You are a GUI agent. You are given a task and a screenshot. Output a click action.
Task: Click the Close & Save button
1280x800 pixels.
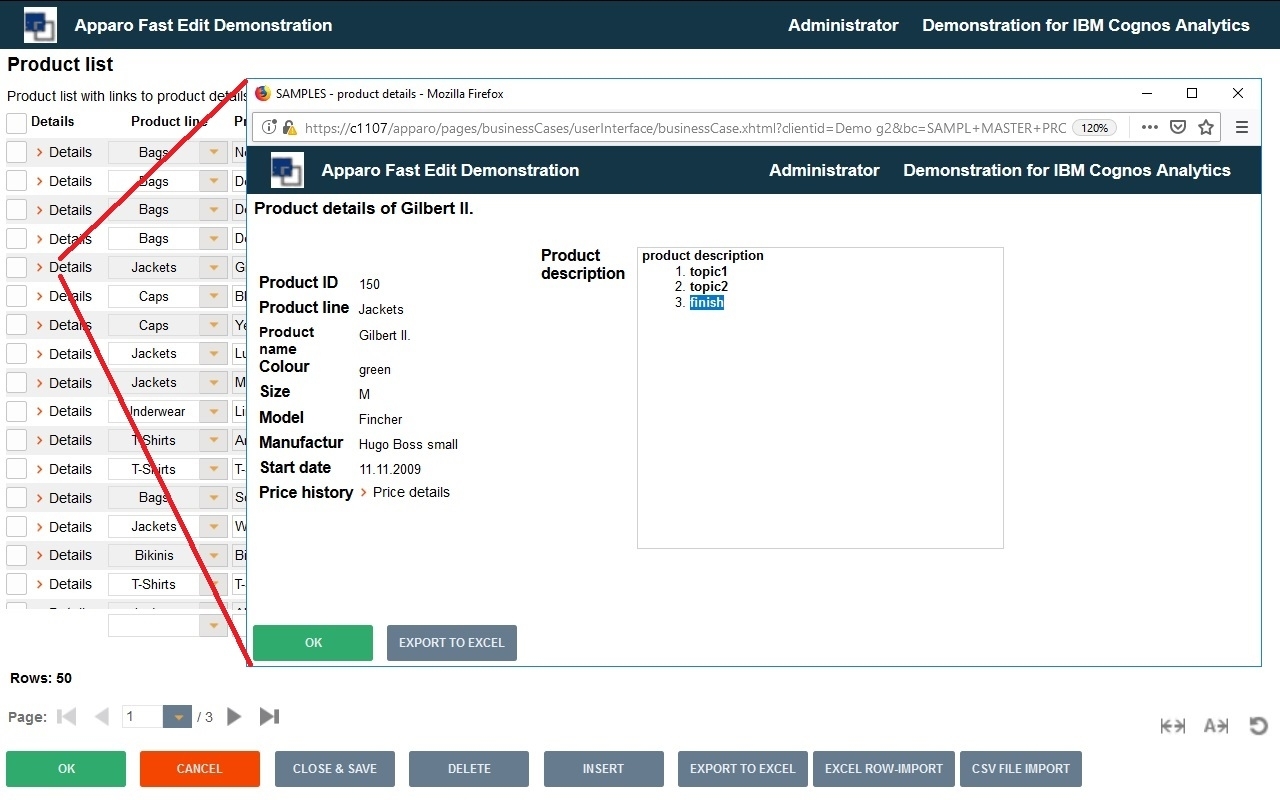pyautogui.click(x=335, y=769)
